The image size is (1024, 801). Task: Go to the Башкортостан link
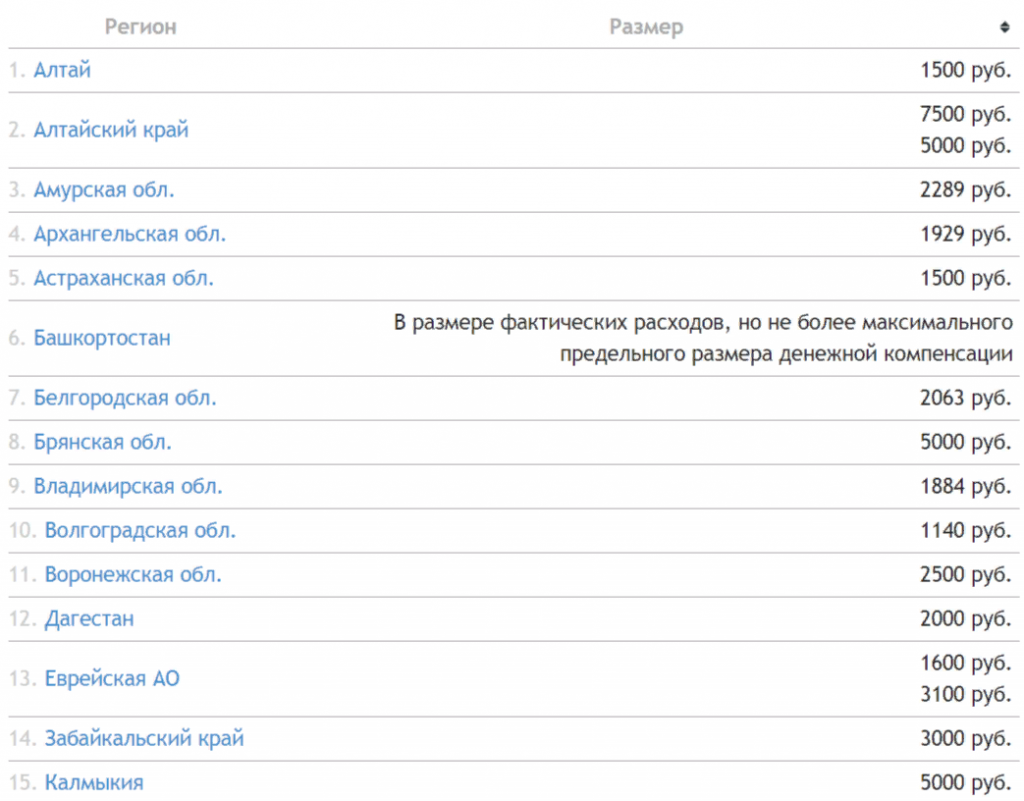click(102, 338)
